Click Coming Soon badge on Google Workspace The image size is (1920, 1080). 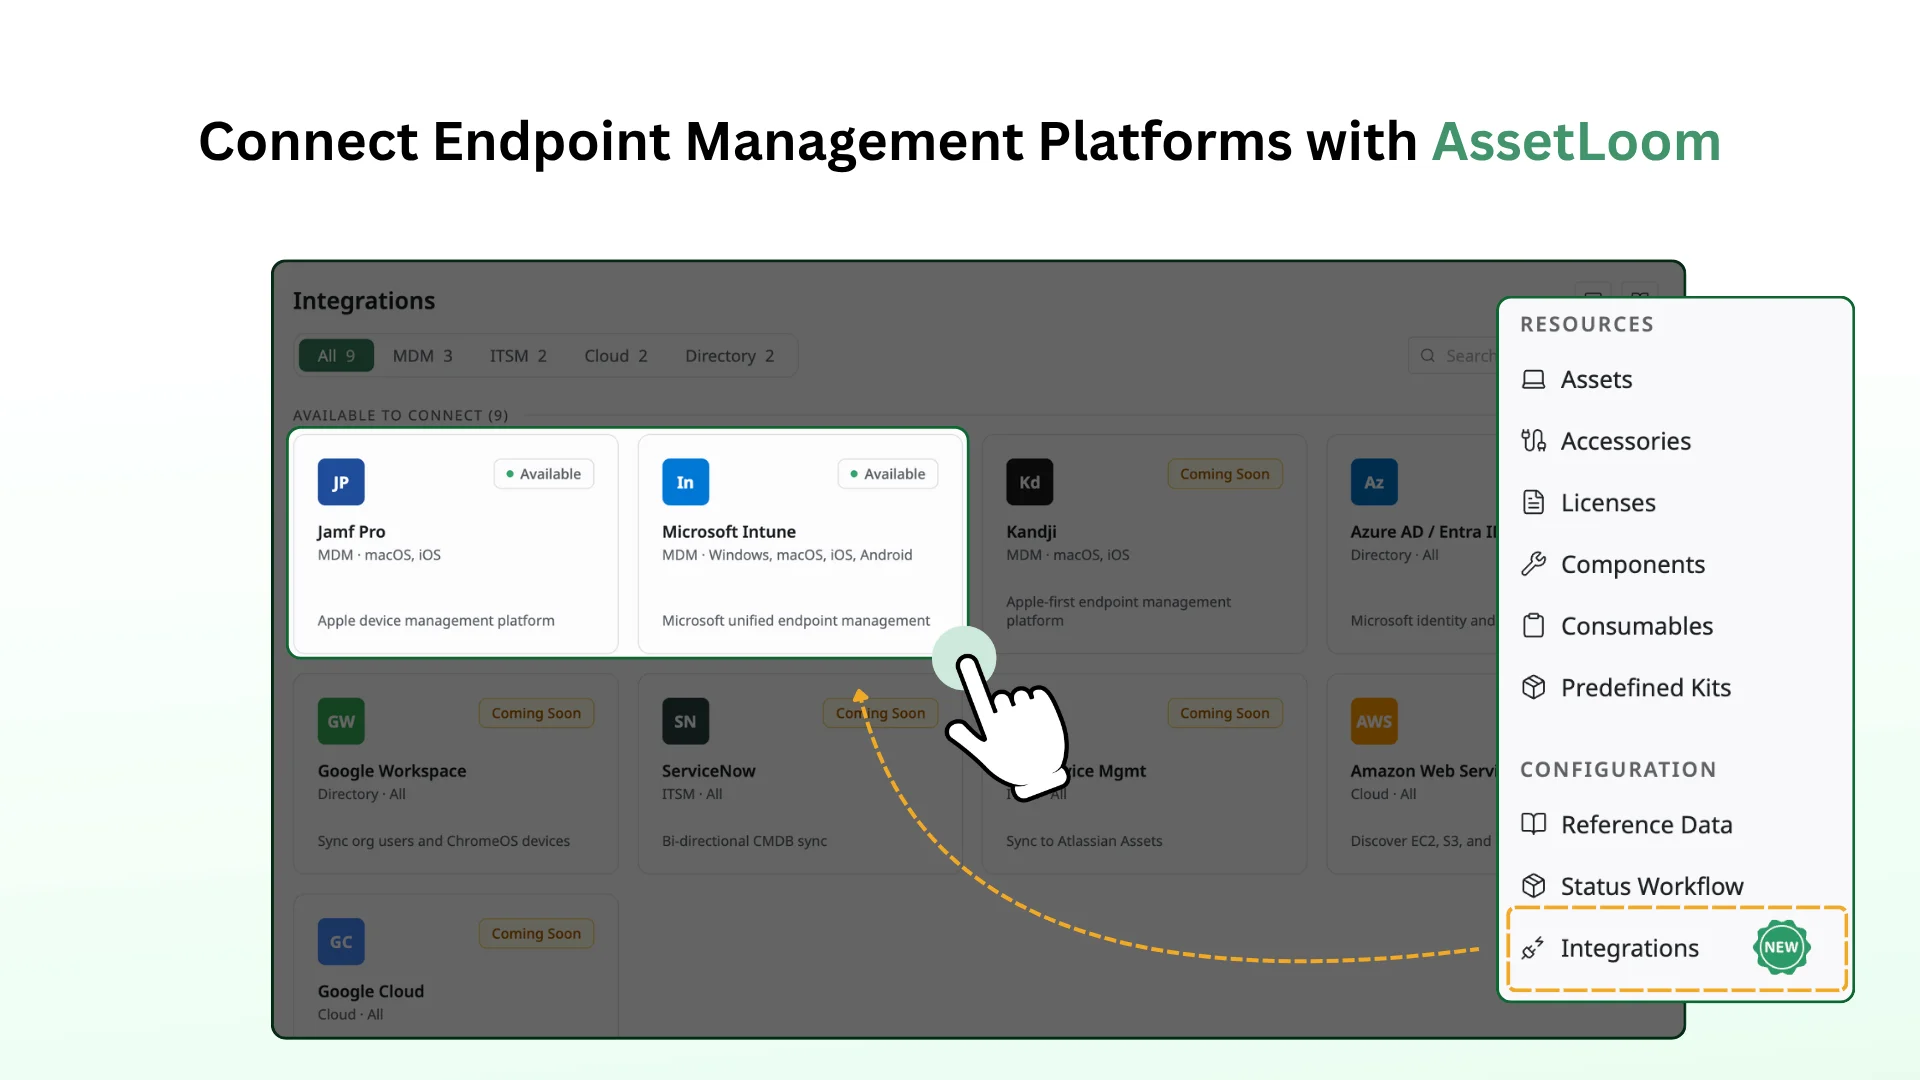(x=536, y=713)
